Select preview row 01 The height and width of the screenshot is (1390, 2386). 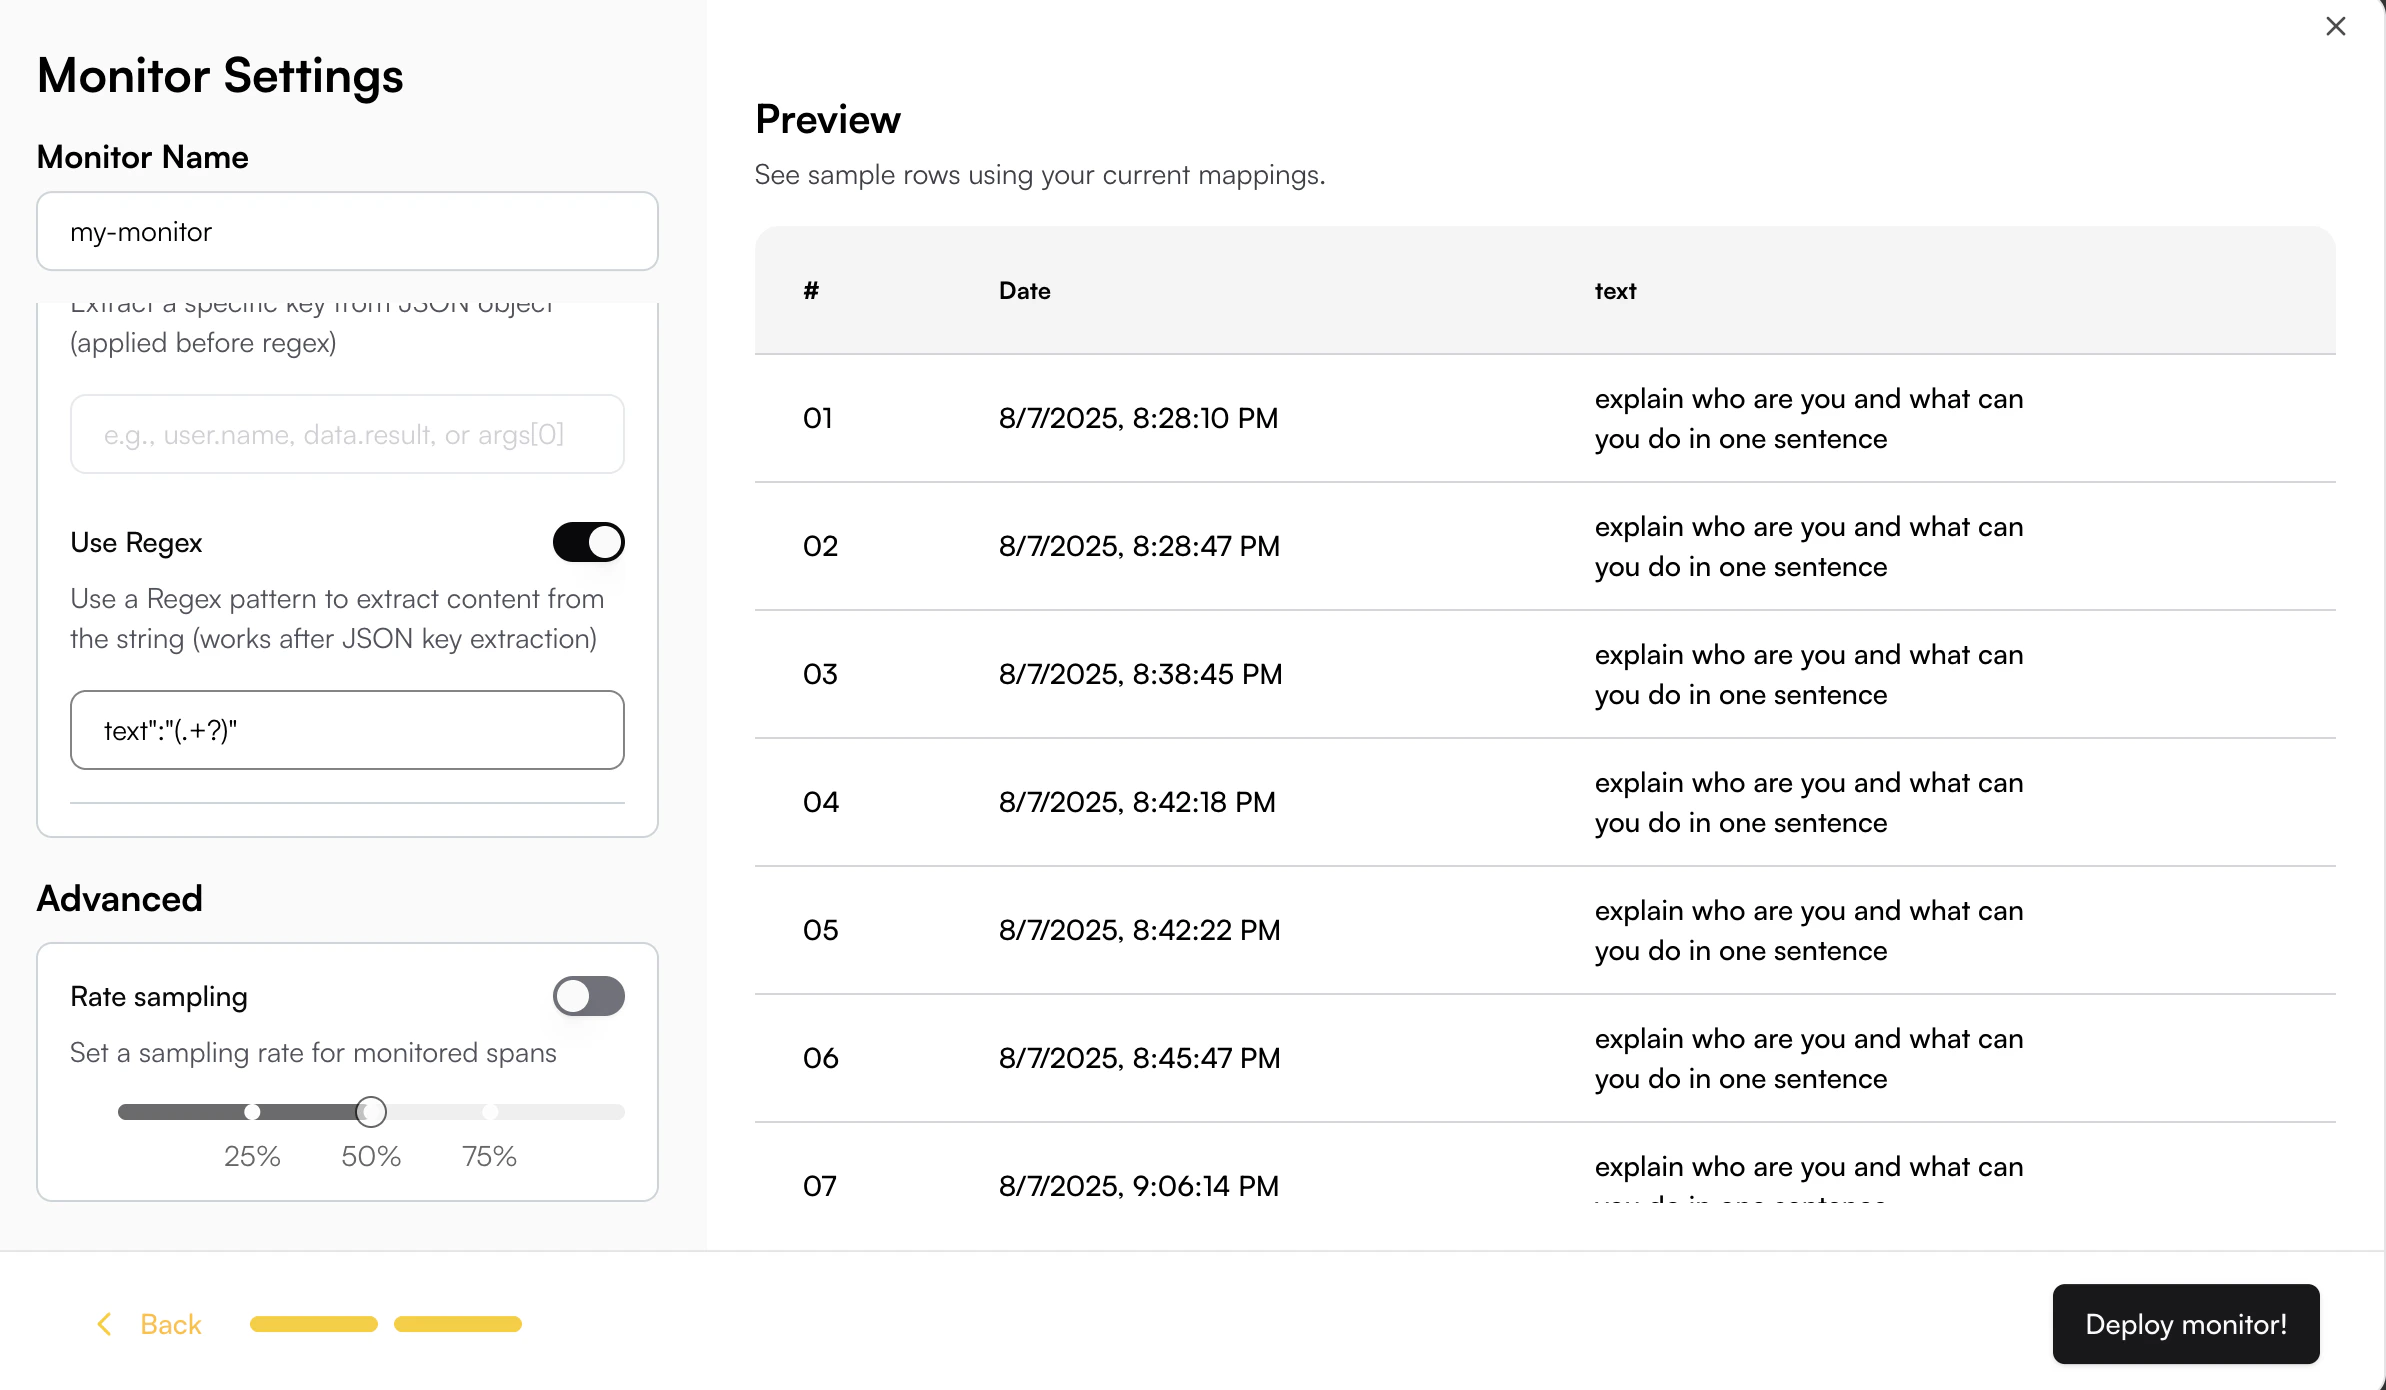[x=1140, y=418]
